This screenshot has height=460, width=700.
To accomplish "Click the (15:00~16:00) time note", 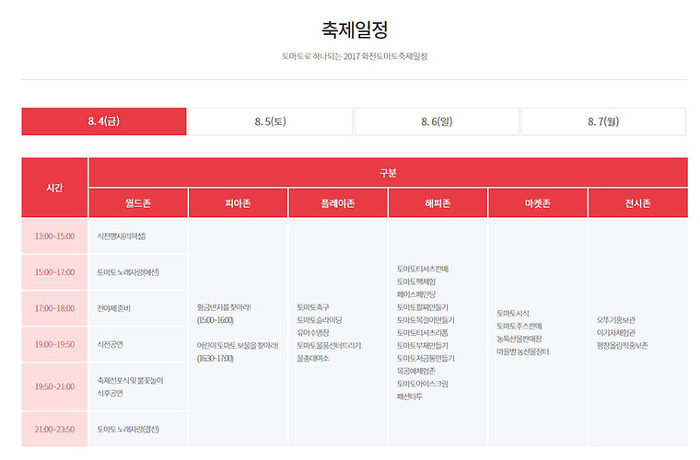I will [x=215, y=320].
